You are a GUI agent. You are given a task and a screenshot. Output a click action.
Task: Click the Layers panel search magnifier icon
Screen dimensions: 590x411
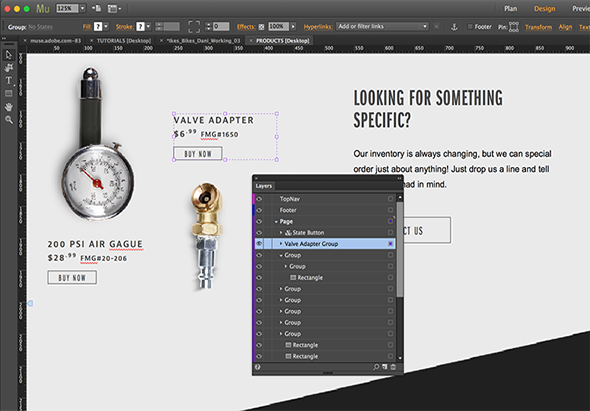[x=376, y=367]
